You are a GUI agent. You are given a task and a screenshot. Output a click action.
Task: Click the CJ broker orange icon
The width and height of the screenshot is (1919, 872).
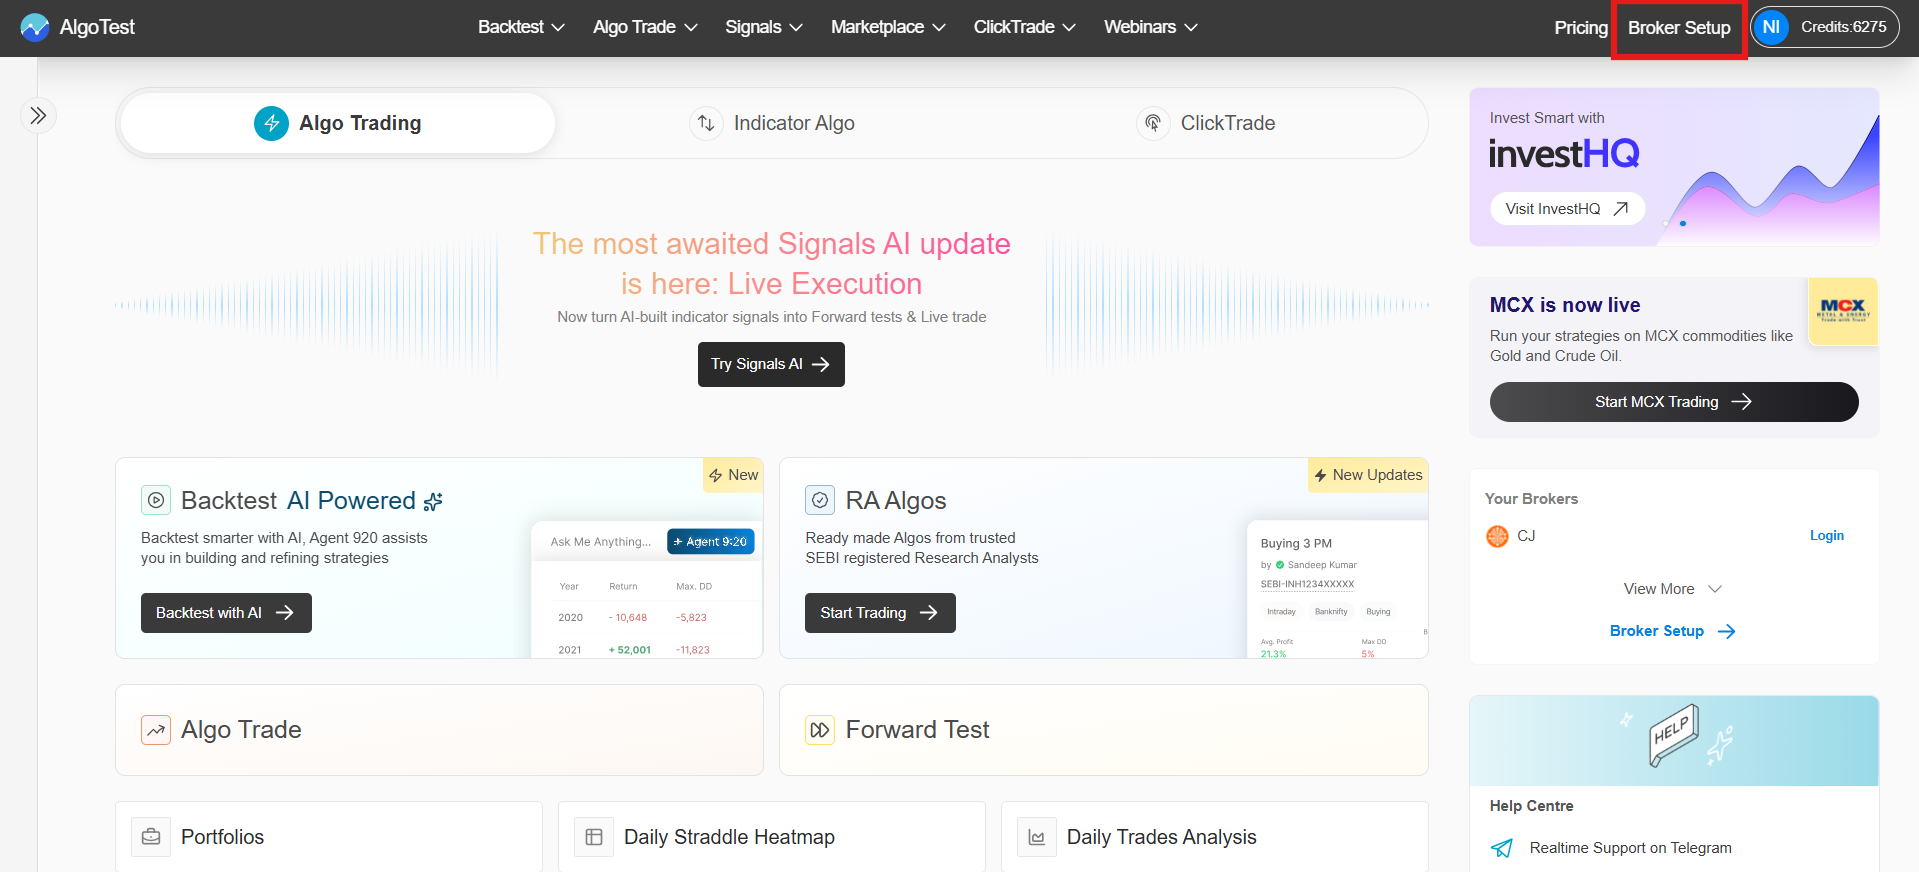pos(1497,536)
